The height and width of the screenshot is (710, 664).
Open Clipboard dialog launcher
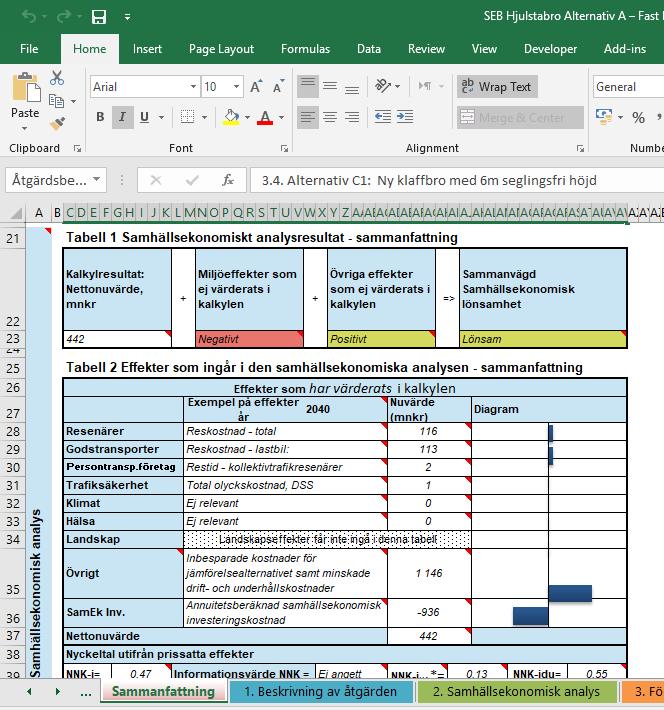(x=77, y=149)
